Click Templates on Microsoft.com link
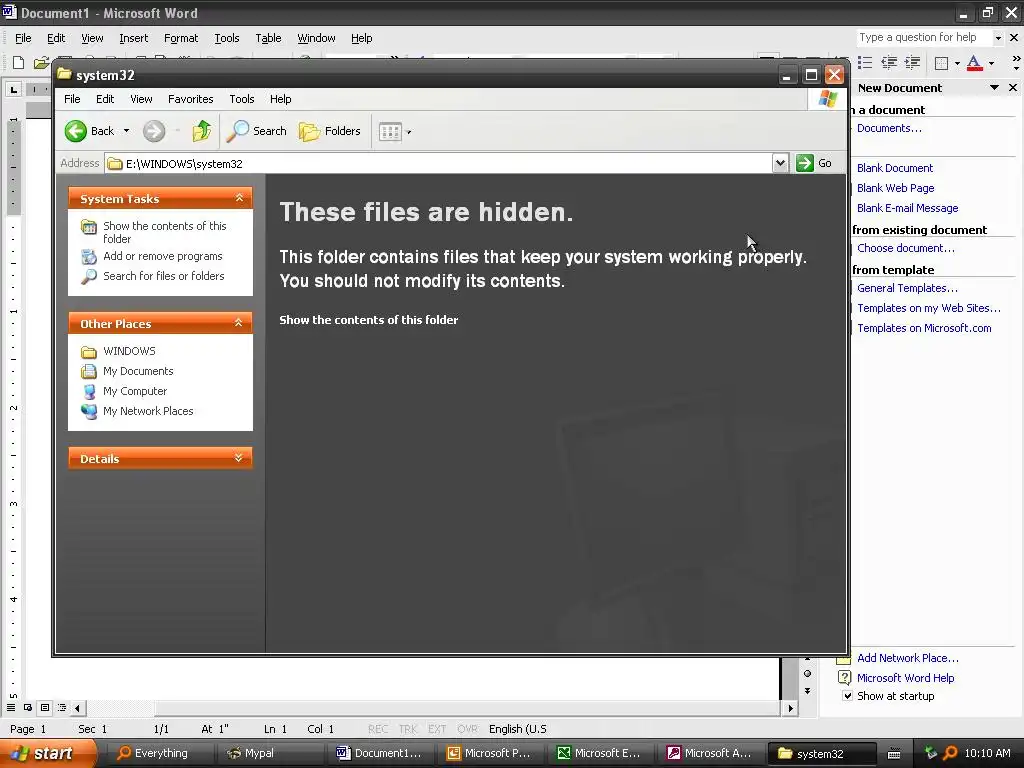 pyautogui.click(x=924, y=328)
